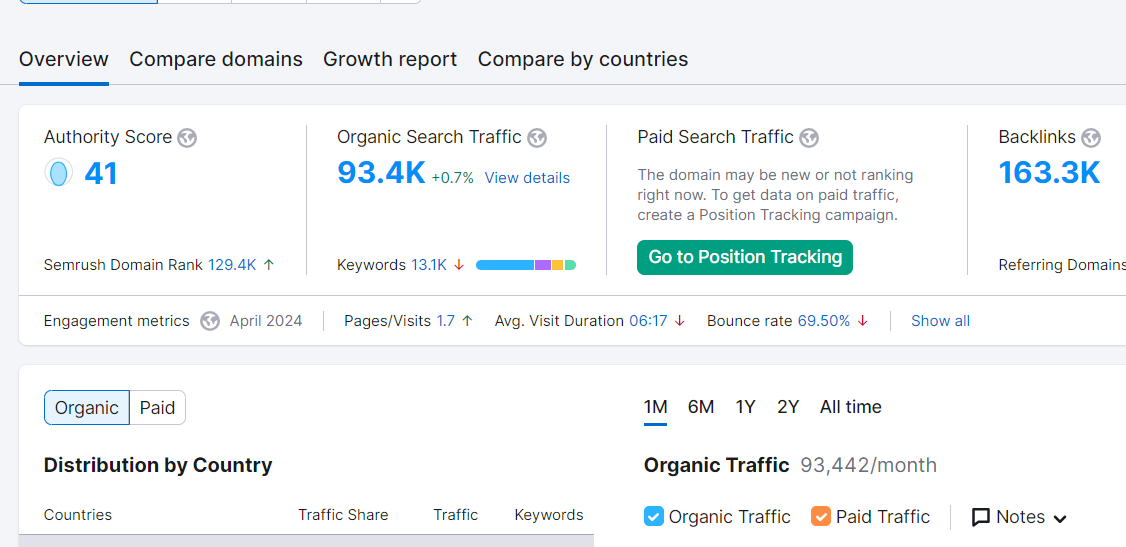Select the All time range

[x=851, y=407]
